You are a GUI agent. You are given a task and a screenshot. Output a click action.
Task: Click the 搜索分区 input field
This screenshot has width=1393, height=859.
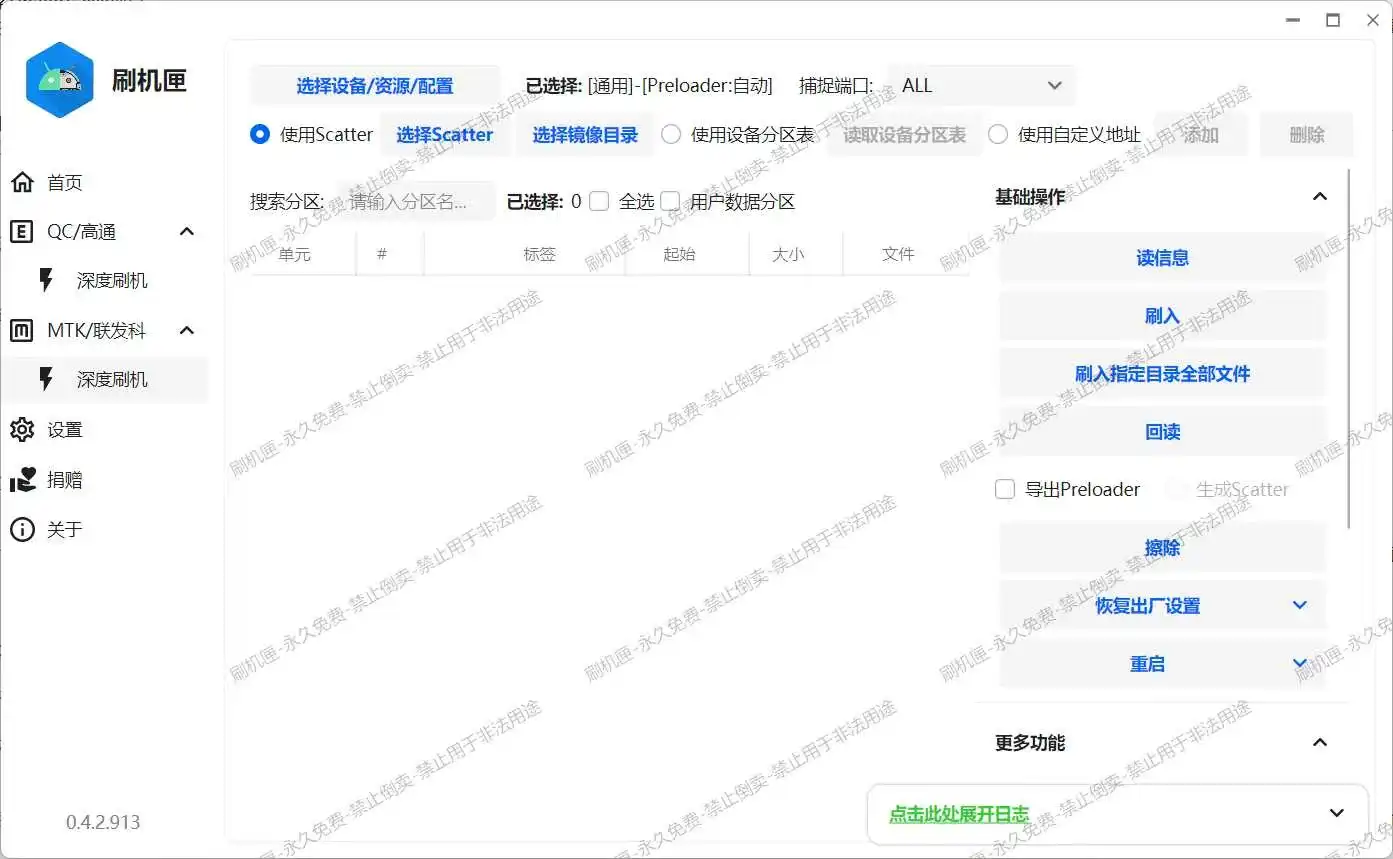(x=416, y=202)
